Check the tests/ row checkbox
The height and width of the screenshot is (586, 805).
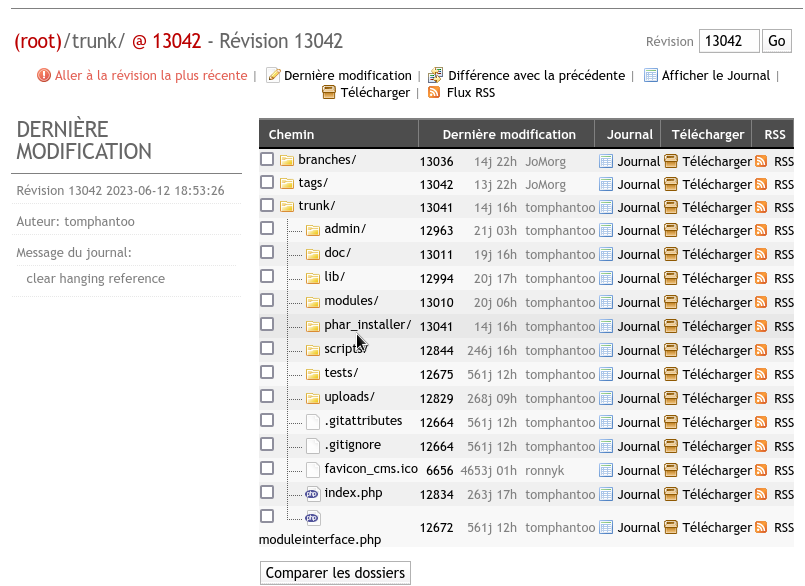(267, 372)
